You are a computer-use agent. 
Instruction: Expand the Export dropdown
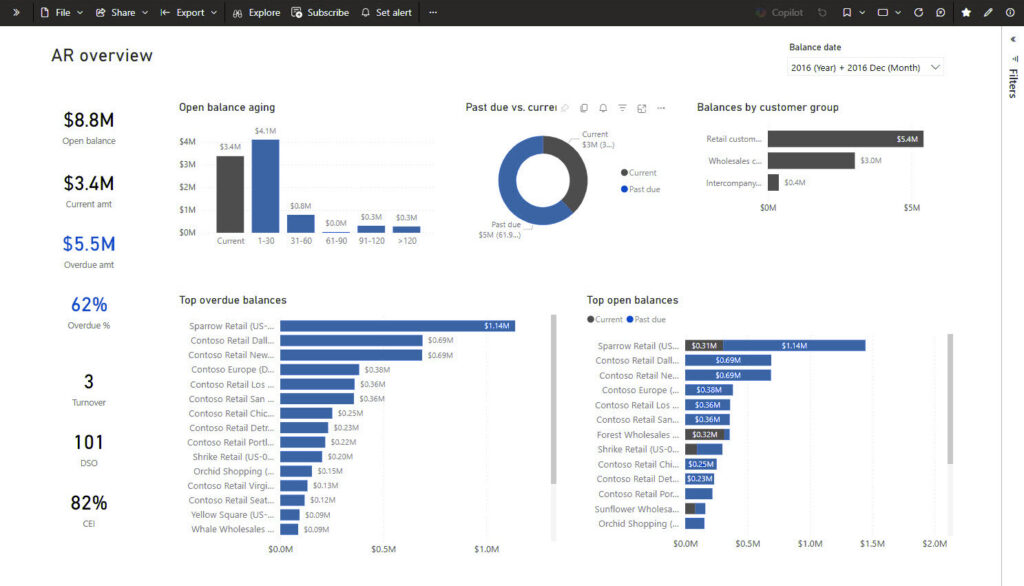coord(189,13)
